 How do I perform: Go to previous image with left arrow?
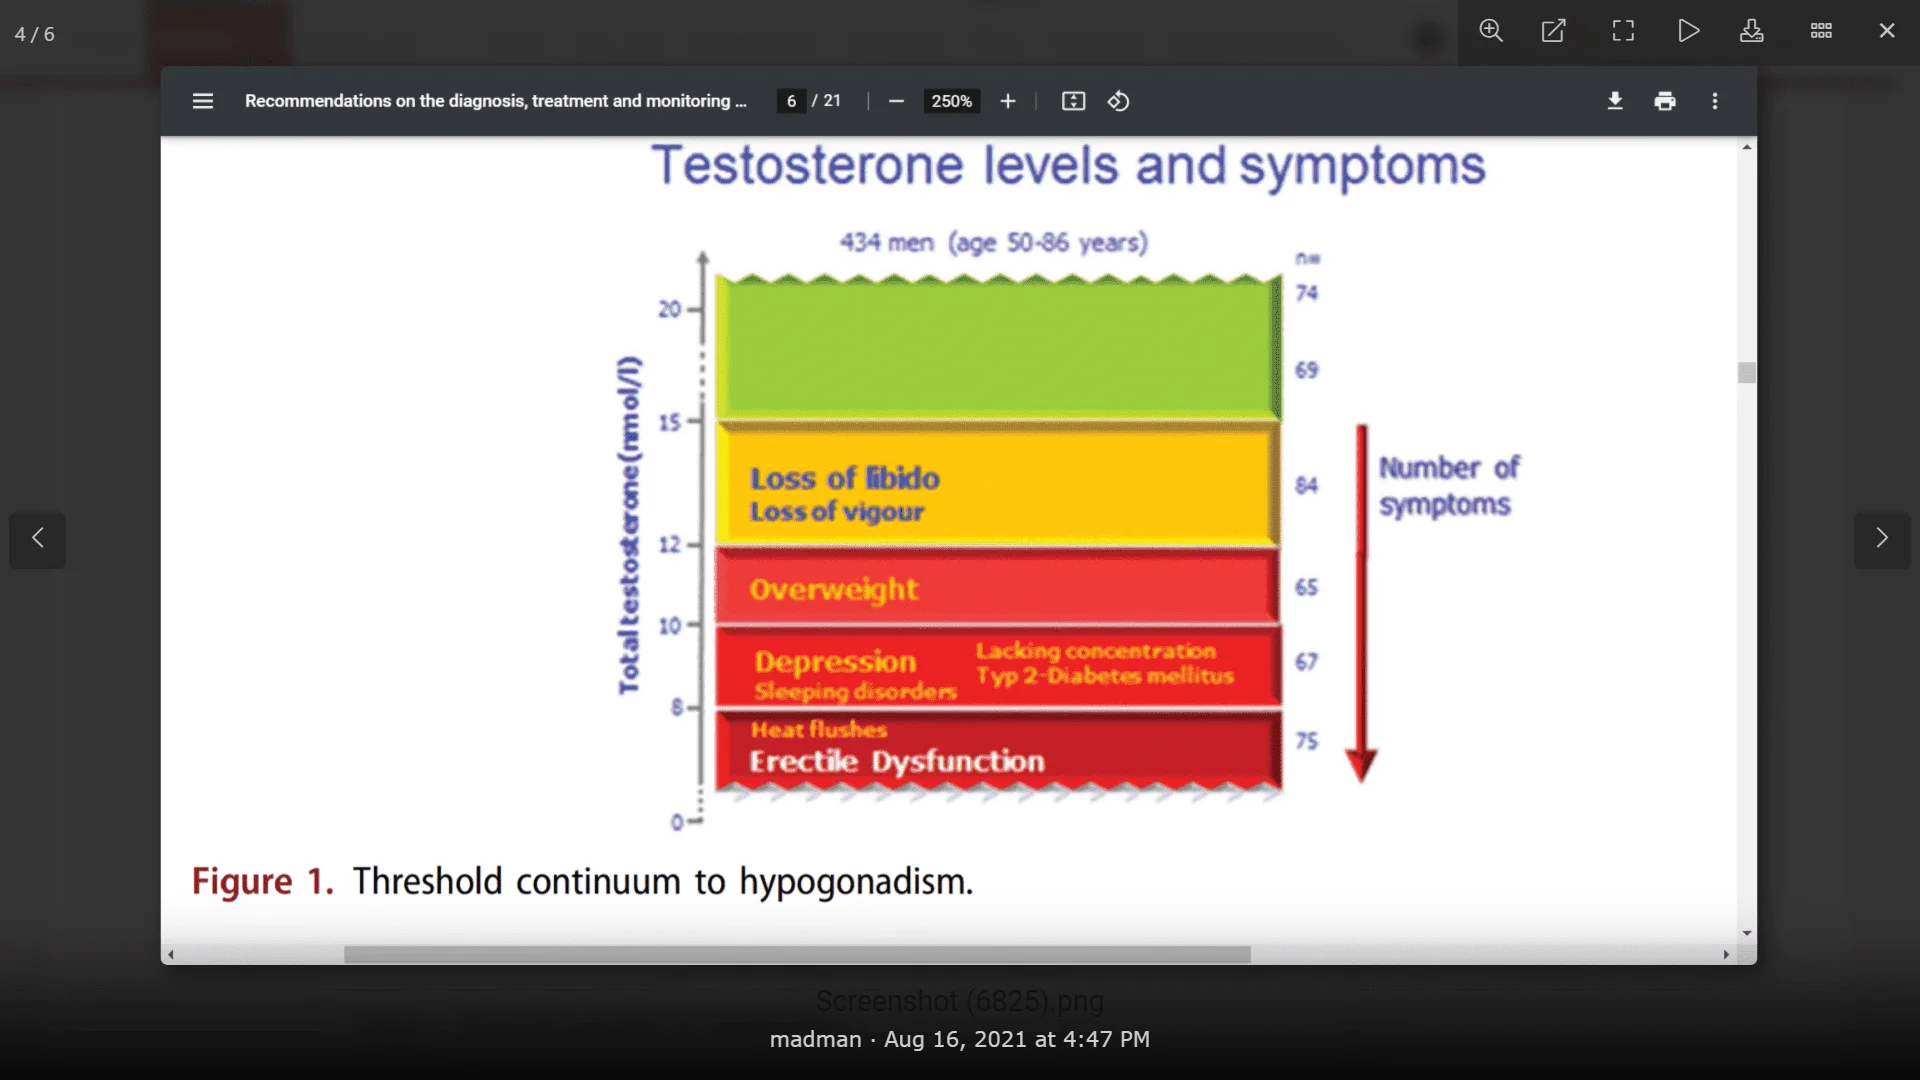(38, 539)
